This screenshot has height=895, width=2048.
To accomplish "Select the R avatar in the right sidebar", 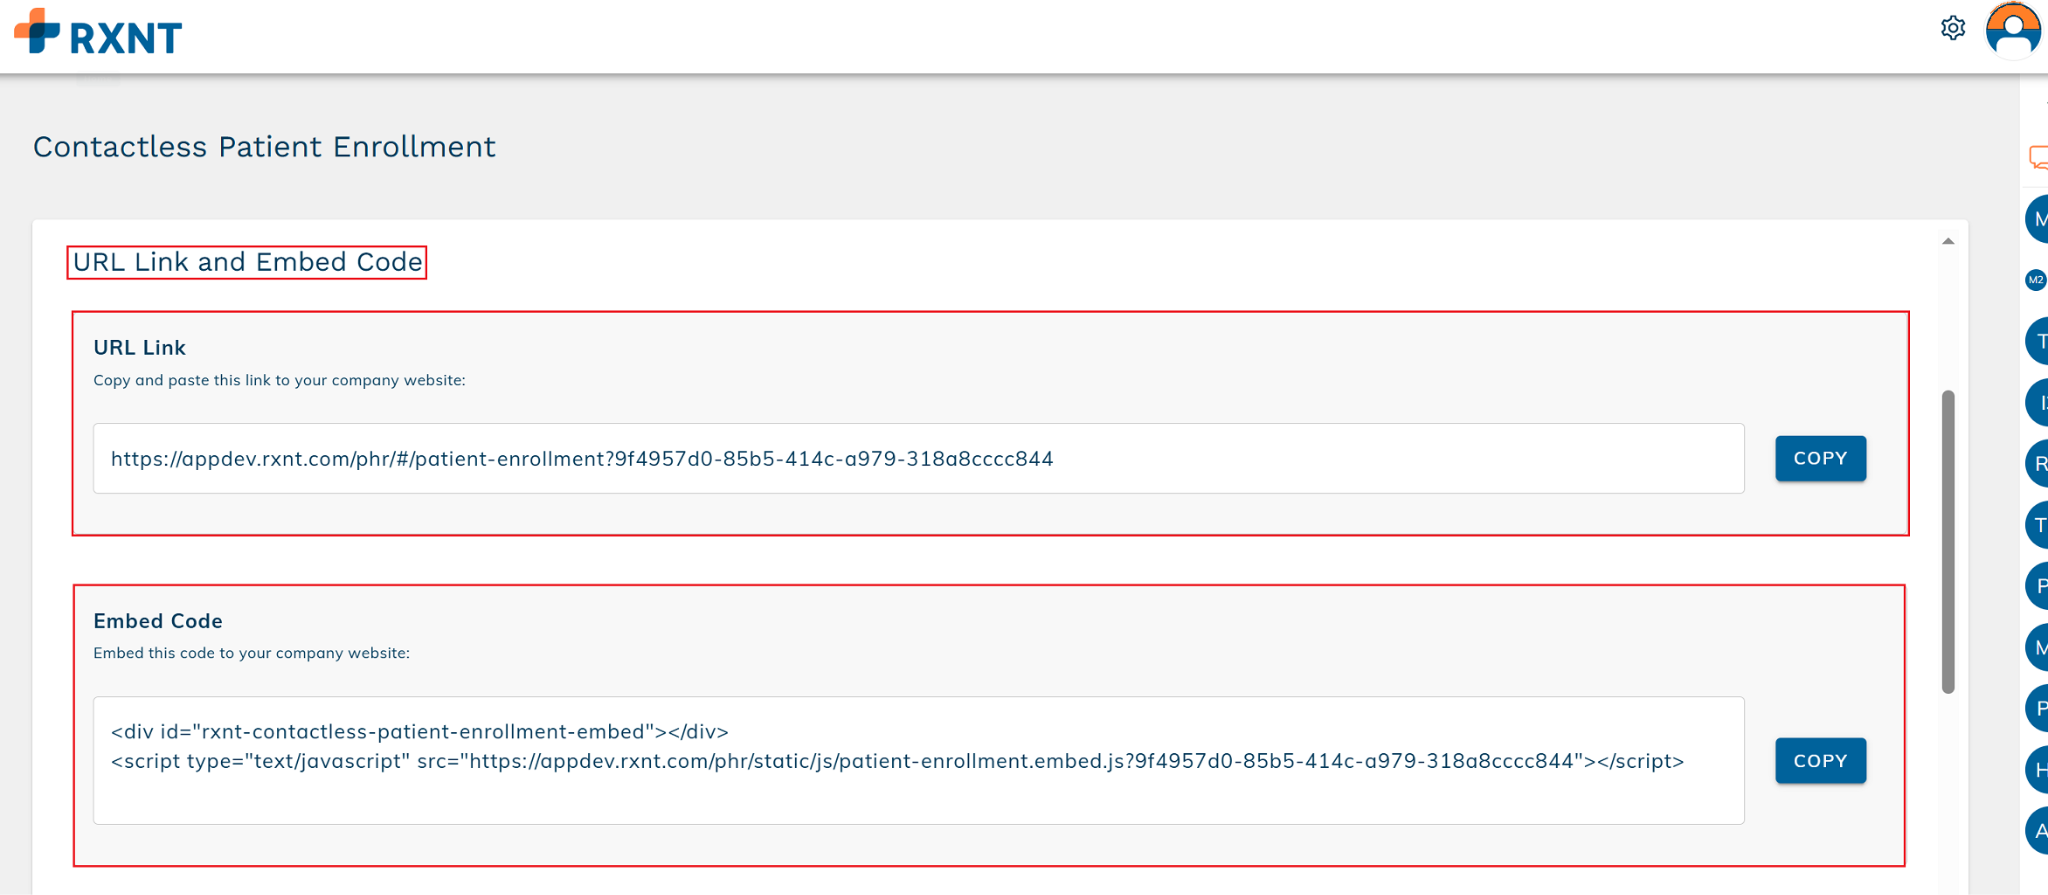I will point(2037,464).
